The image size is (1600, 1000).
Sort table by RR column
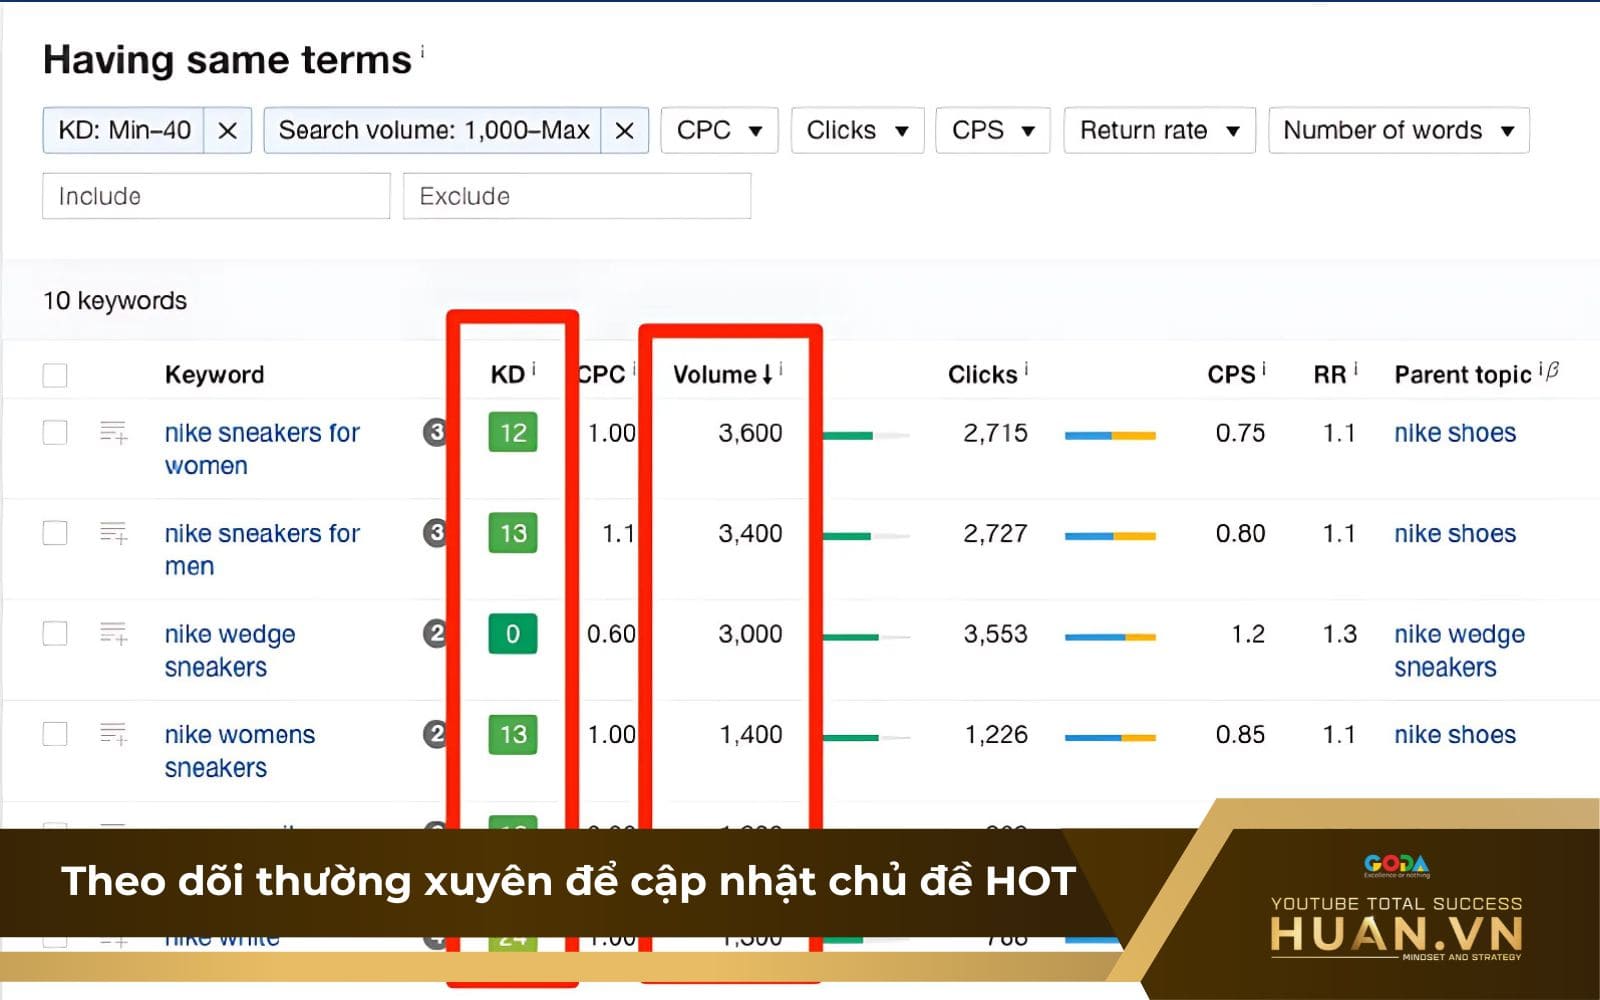pyautogui.click(x=1329, y=375)
